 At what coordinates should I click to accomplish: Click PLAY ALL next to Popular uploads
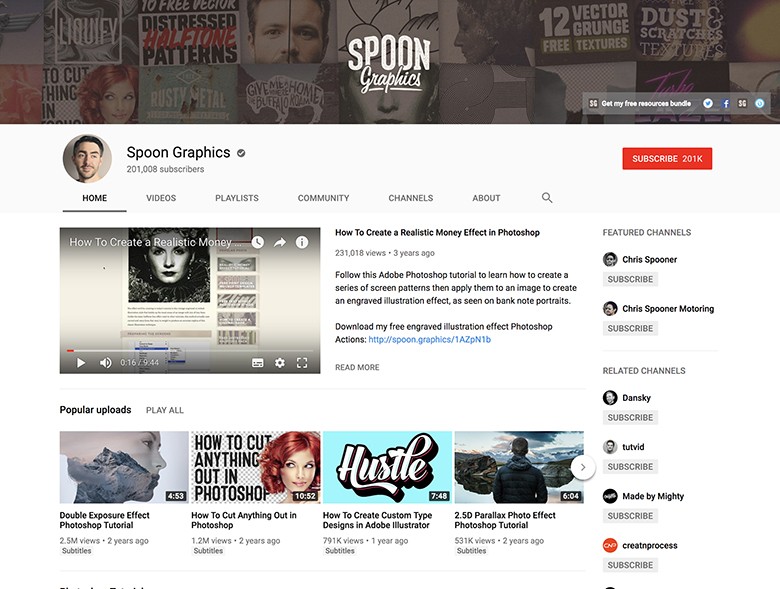point(165,410)
